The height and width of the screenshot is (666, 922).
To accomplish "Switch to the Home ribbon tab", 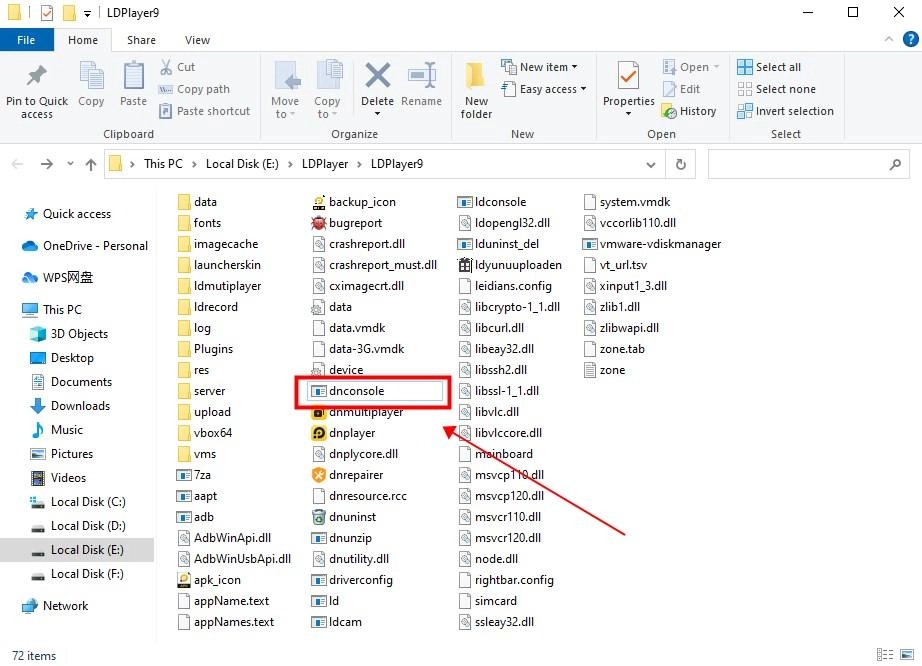I will click(83, 40).
